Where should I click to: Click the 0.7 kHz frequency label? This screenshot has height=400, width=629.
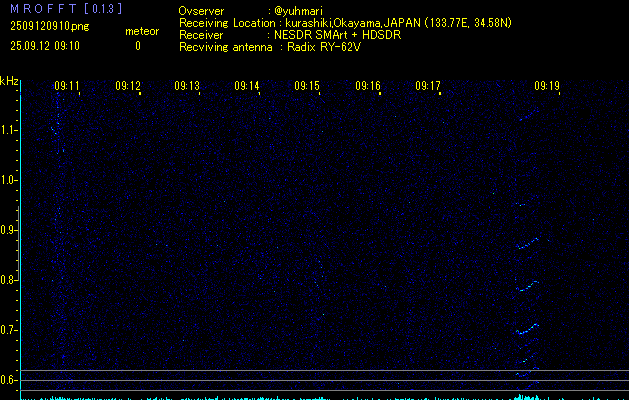pos(8,330)
